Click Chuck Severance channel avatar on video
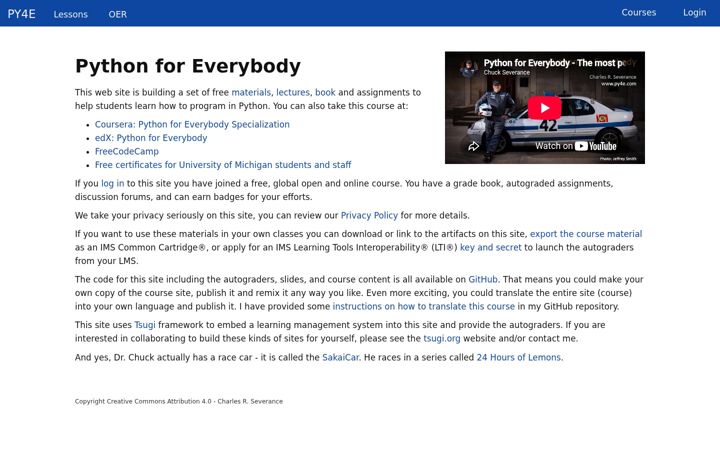 469,68
